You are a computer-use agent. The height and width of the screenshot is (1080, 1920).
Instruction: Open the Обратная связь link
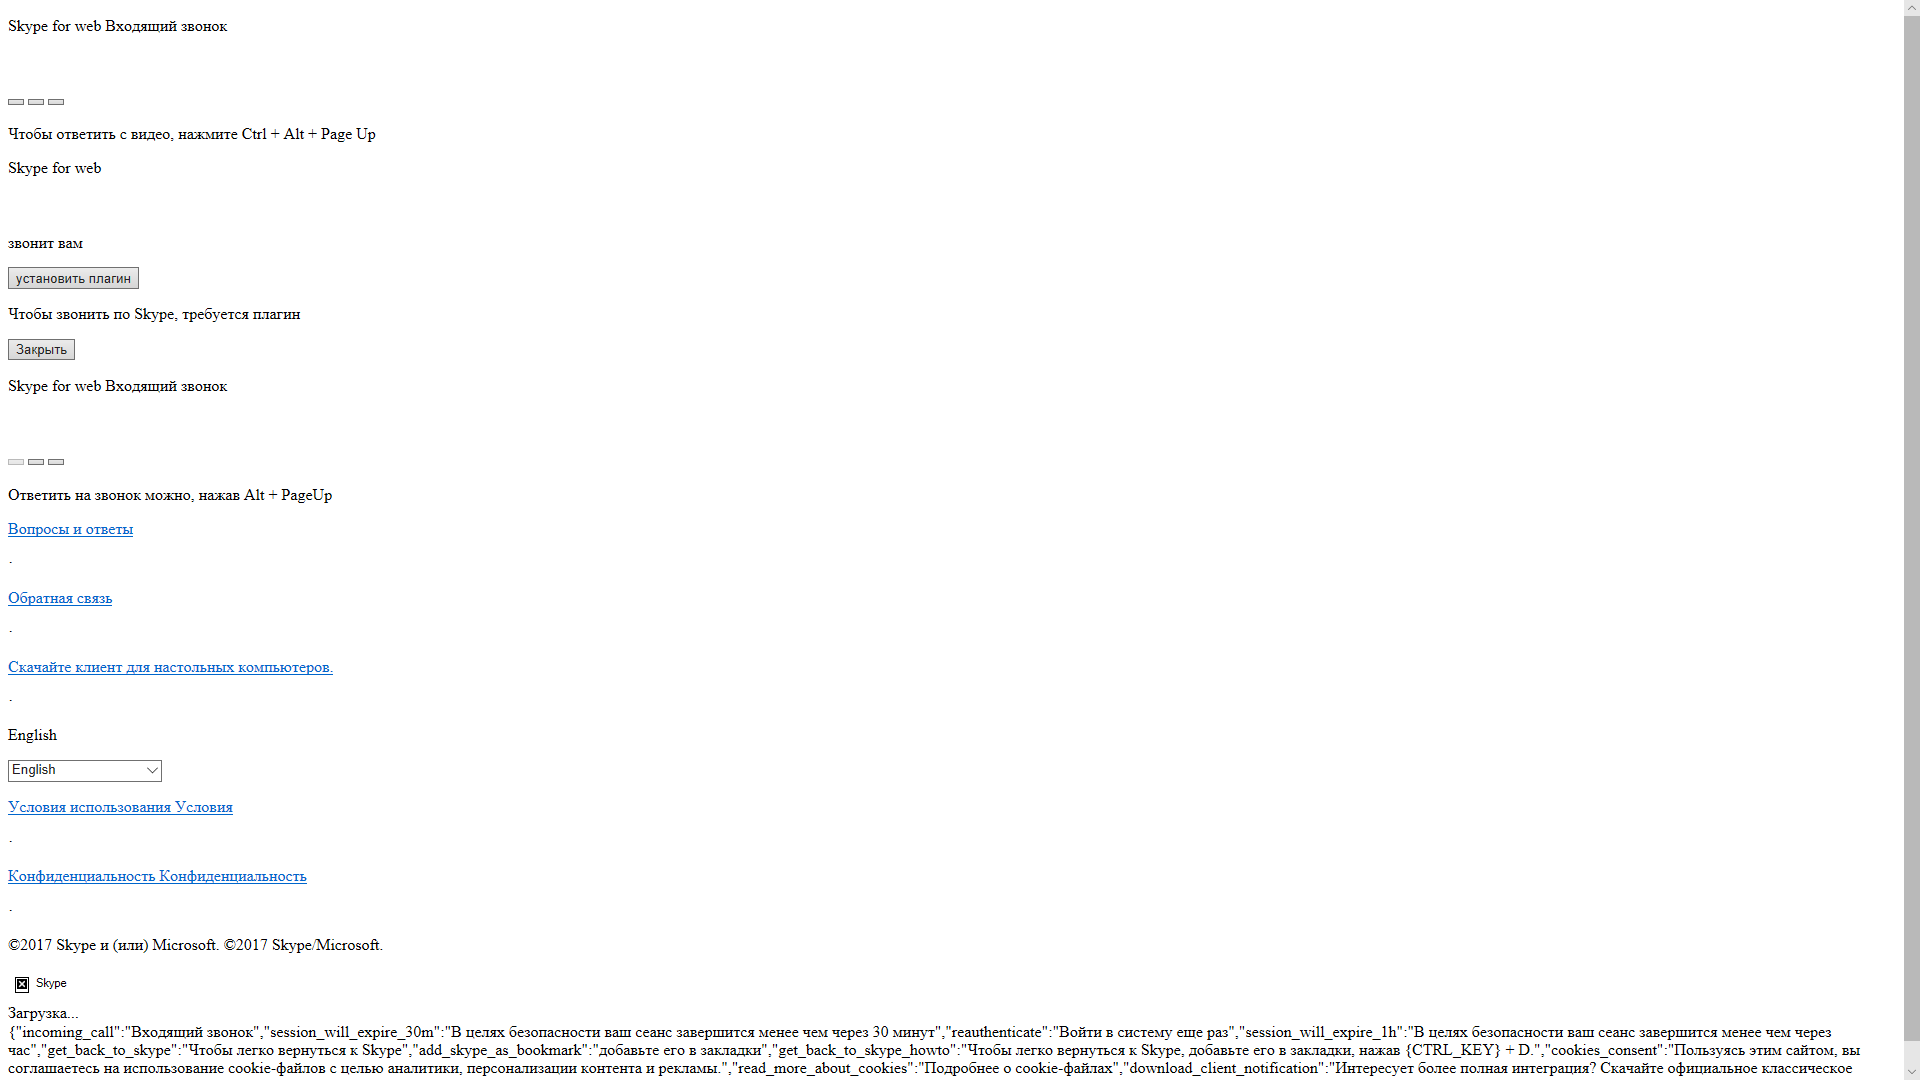click(59, 597)
